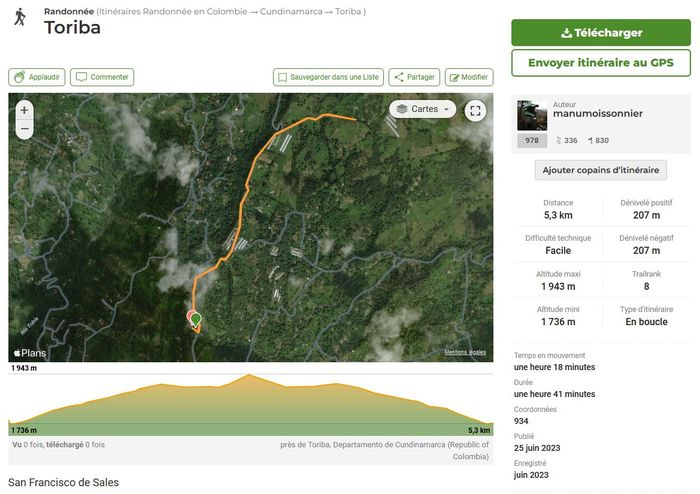This screenshot has height=494, width=700.
Task: Share the trail via Partager
Action: 414,77
